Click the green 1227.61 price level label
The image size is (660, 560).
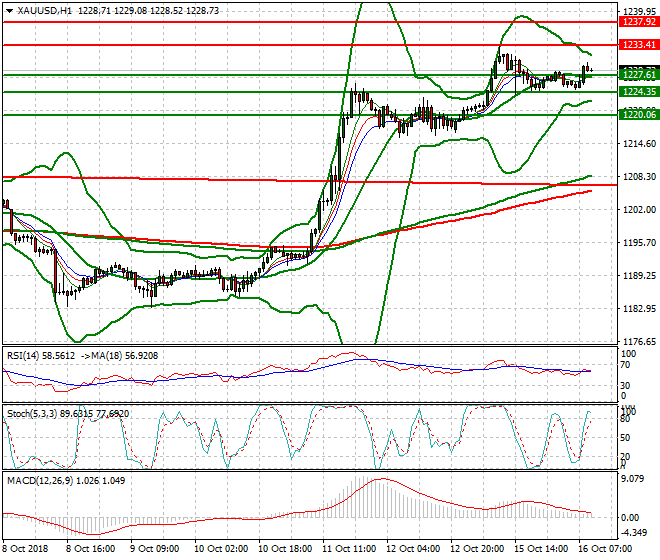click(x=639, y=75)
